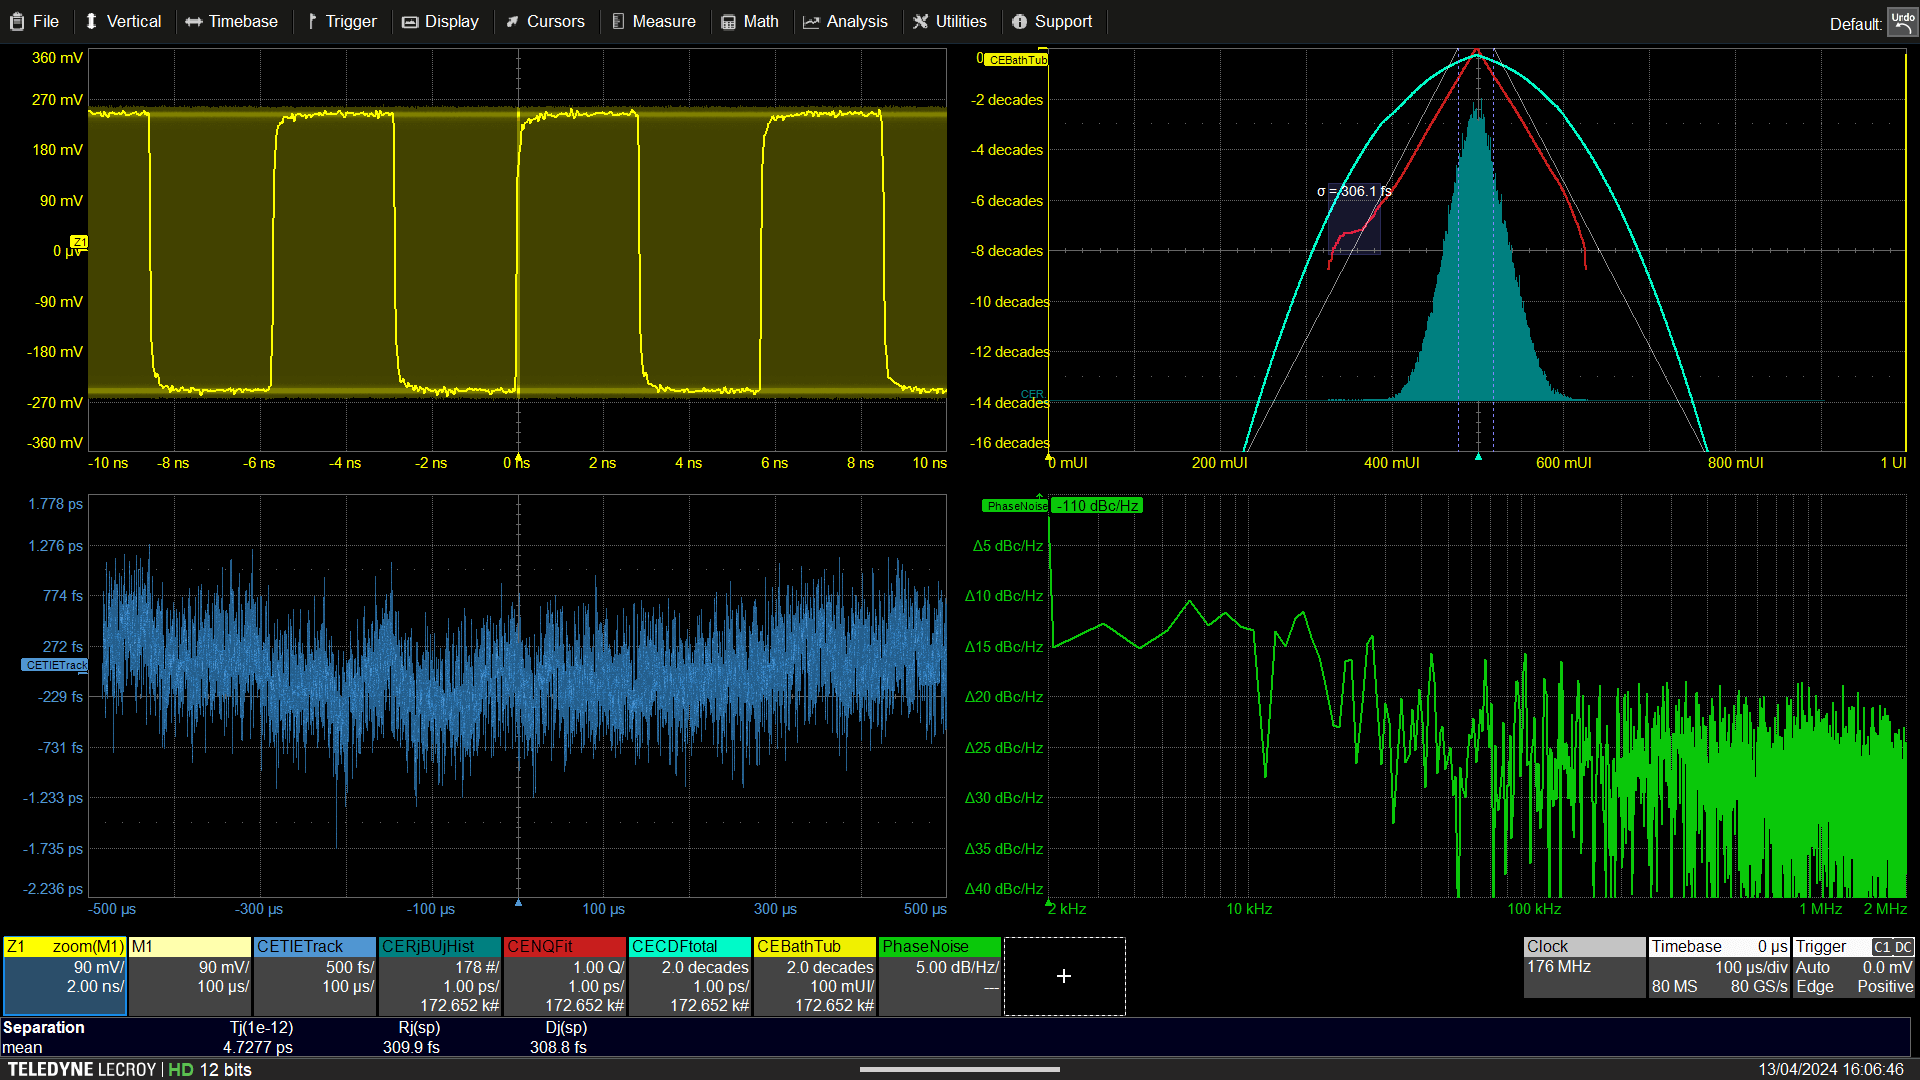
Task: Click the Undo default setup icon
Action: [x=1902, y=22]
